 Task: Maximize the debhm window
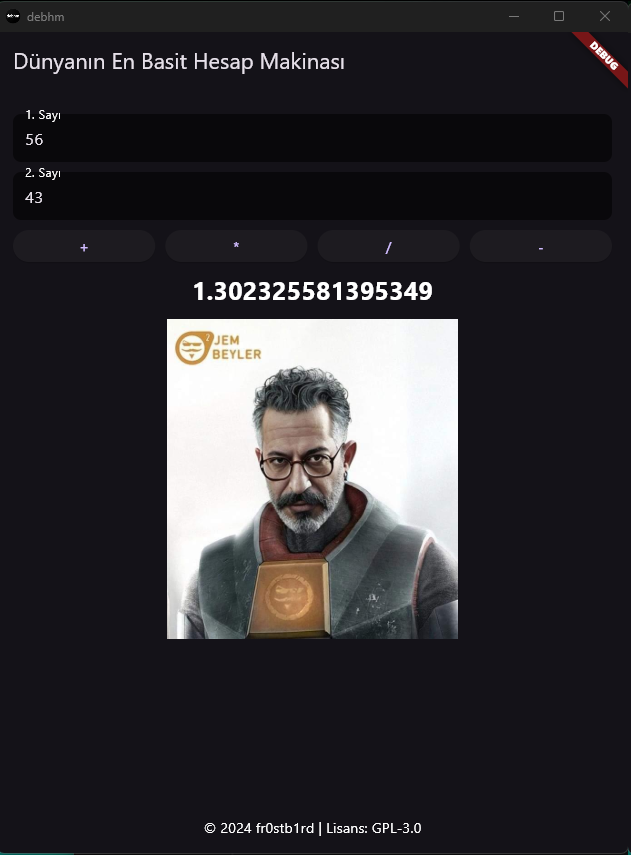coord(559,16)
